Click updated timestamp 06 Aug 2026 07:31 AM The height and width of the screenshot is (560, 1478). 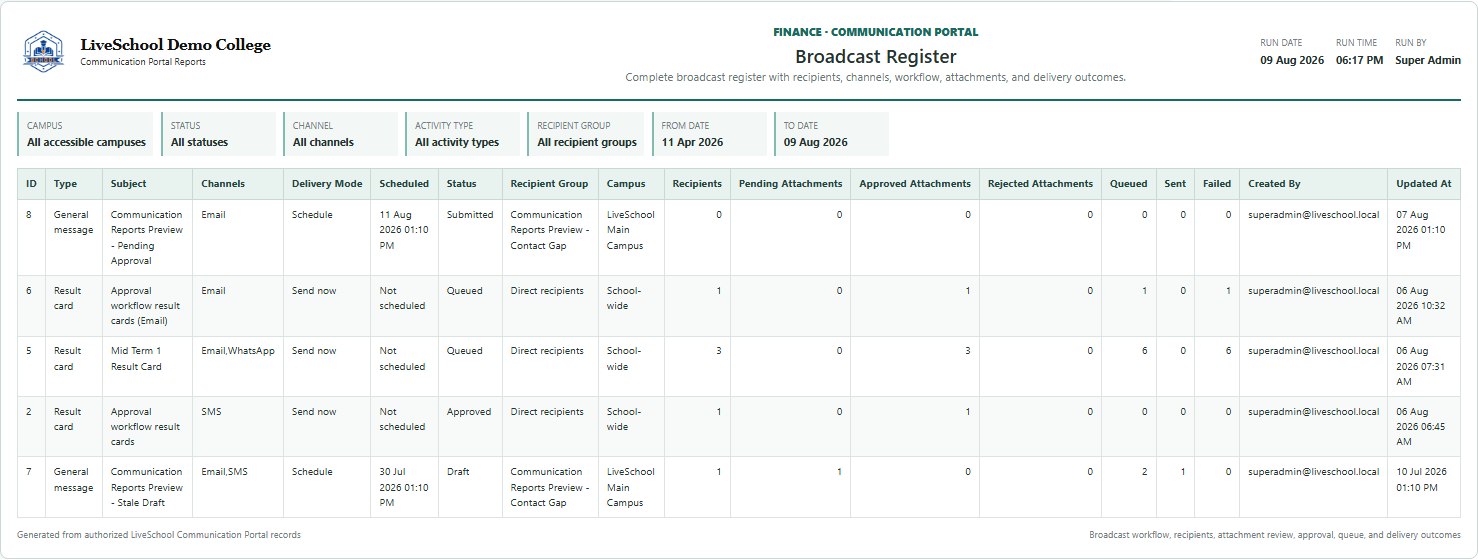coord(1421,366)
